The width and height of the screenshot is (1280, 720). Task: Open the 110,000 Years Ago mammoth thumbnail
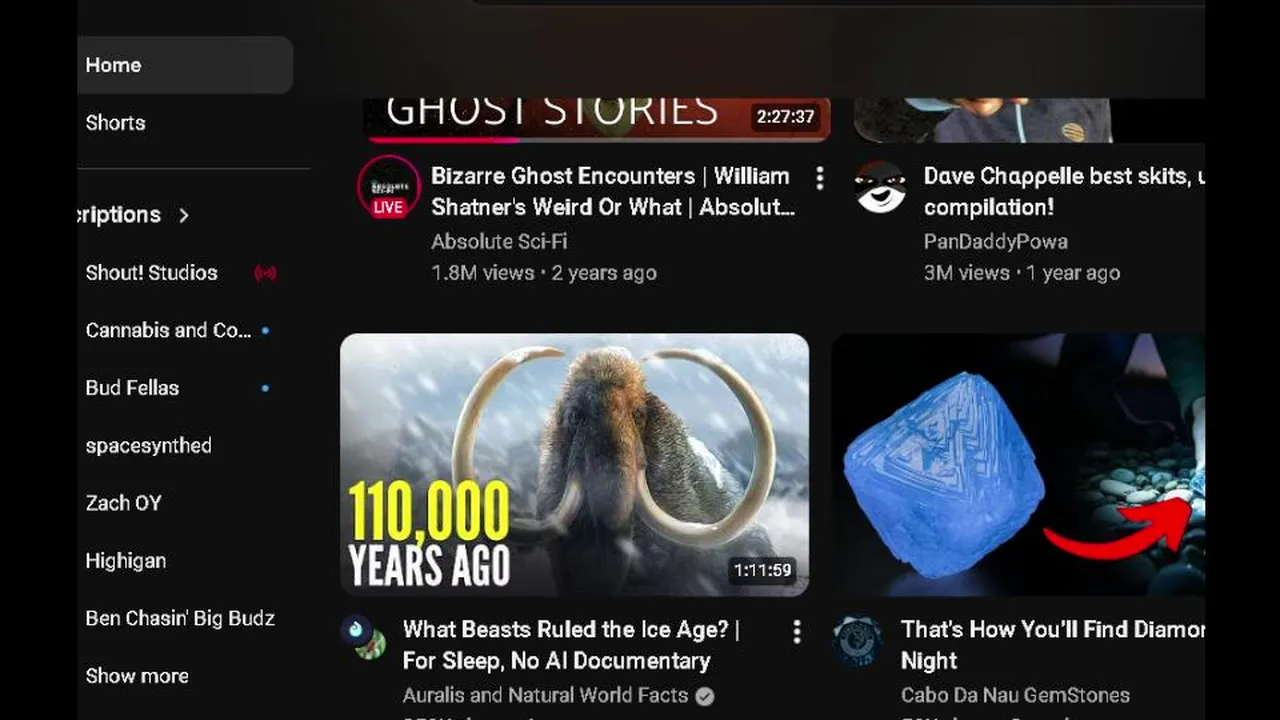click(x=574, y=465)
